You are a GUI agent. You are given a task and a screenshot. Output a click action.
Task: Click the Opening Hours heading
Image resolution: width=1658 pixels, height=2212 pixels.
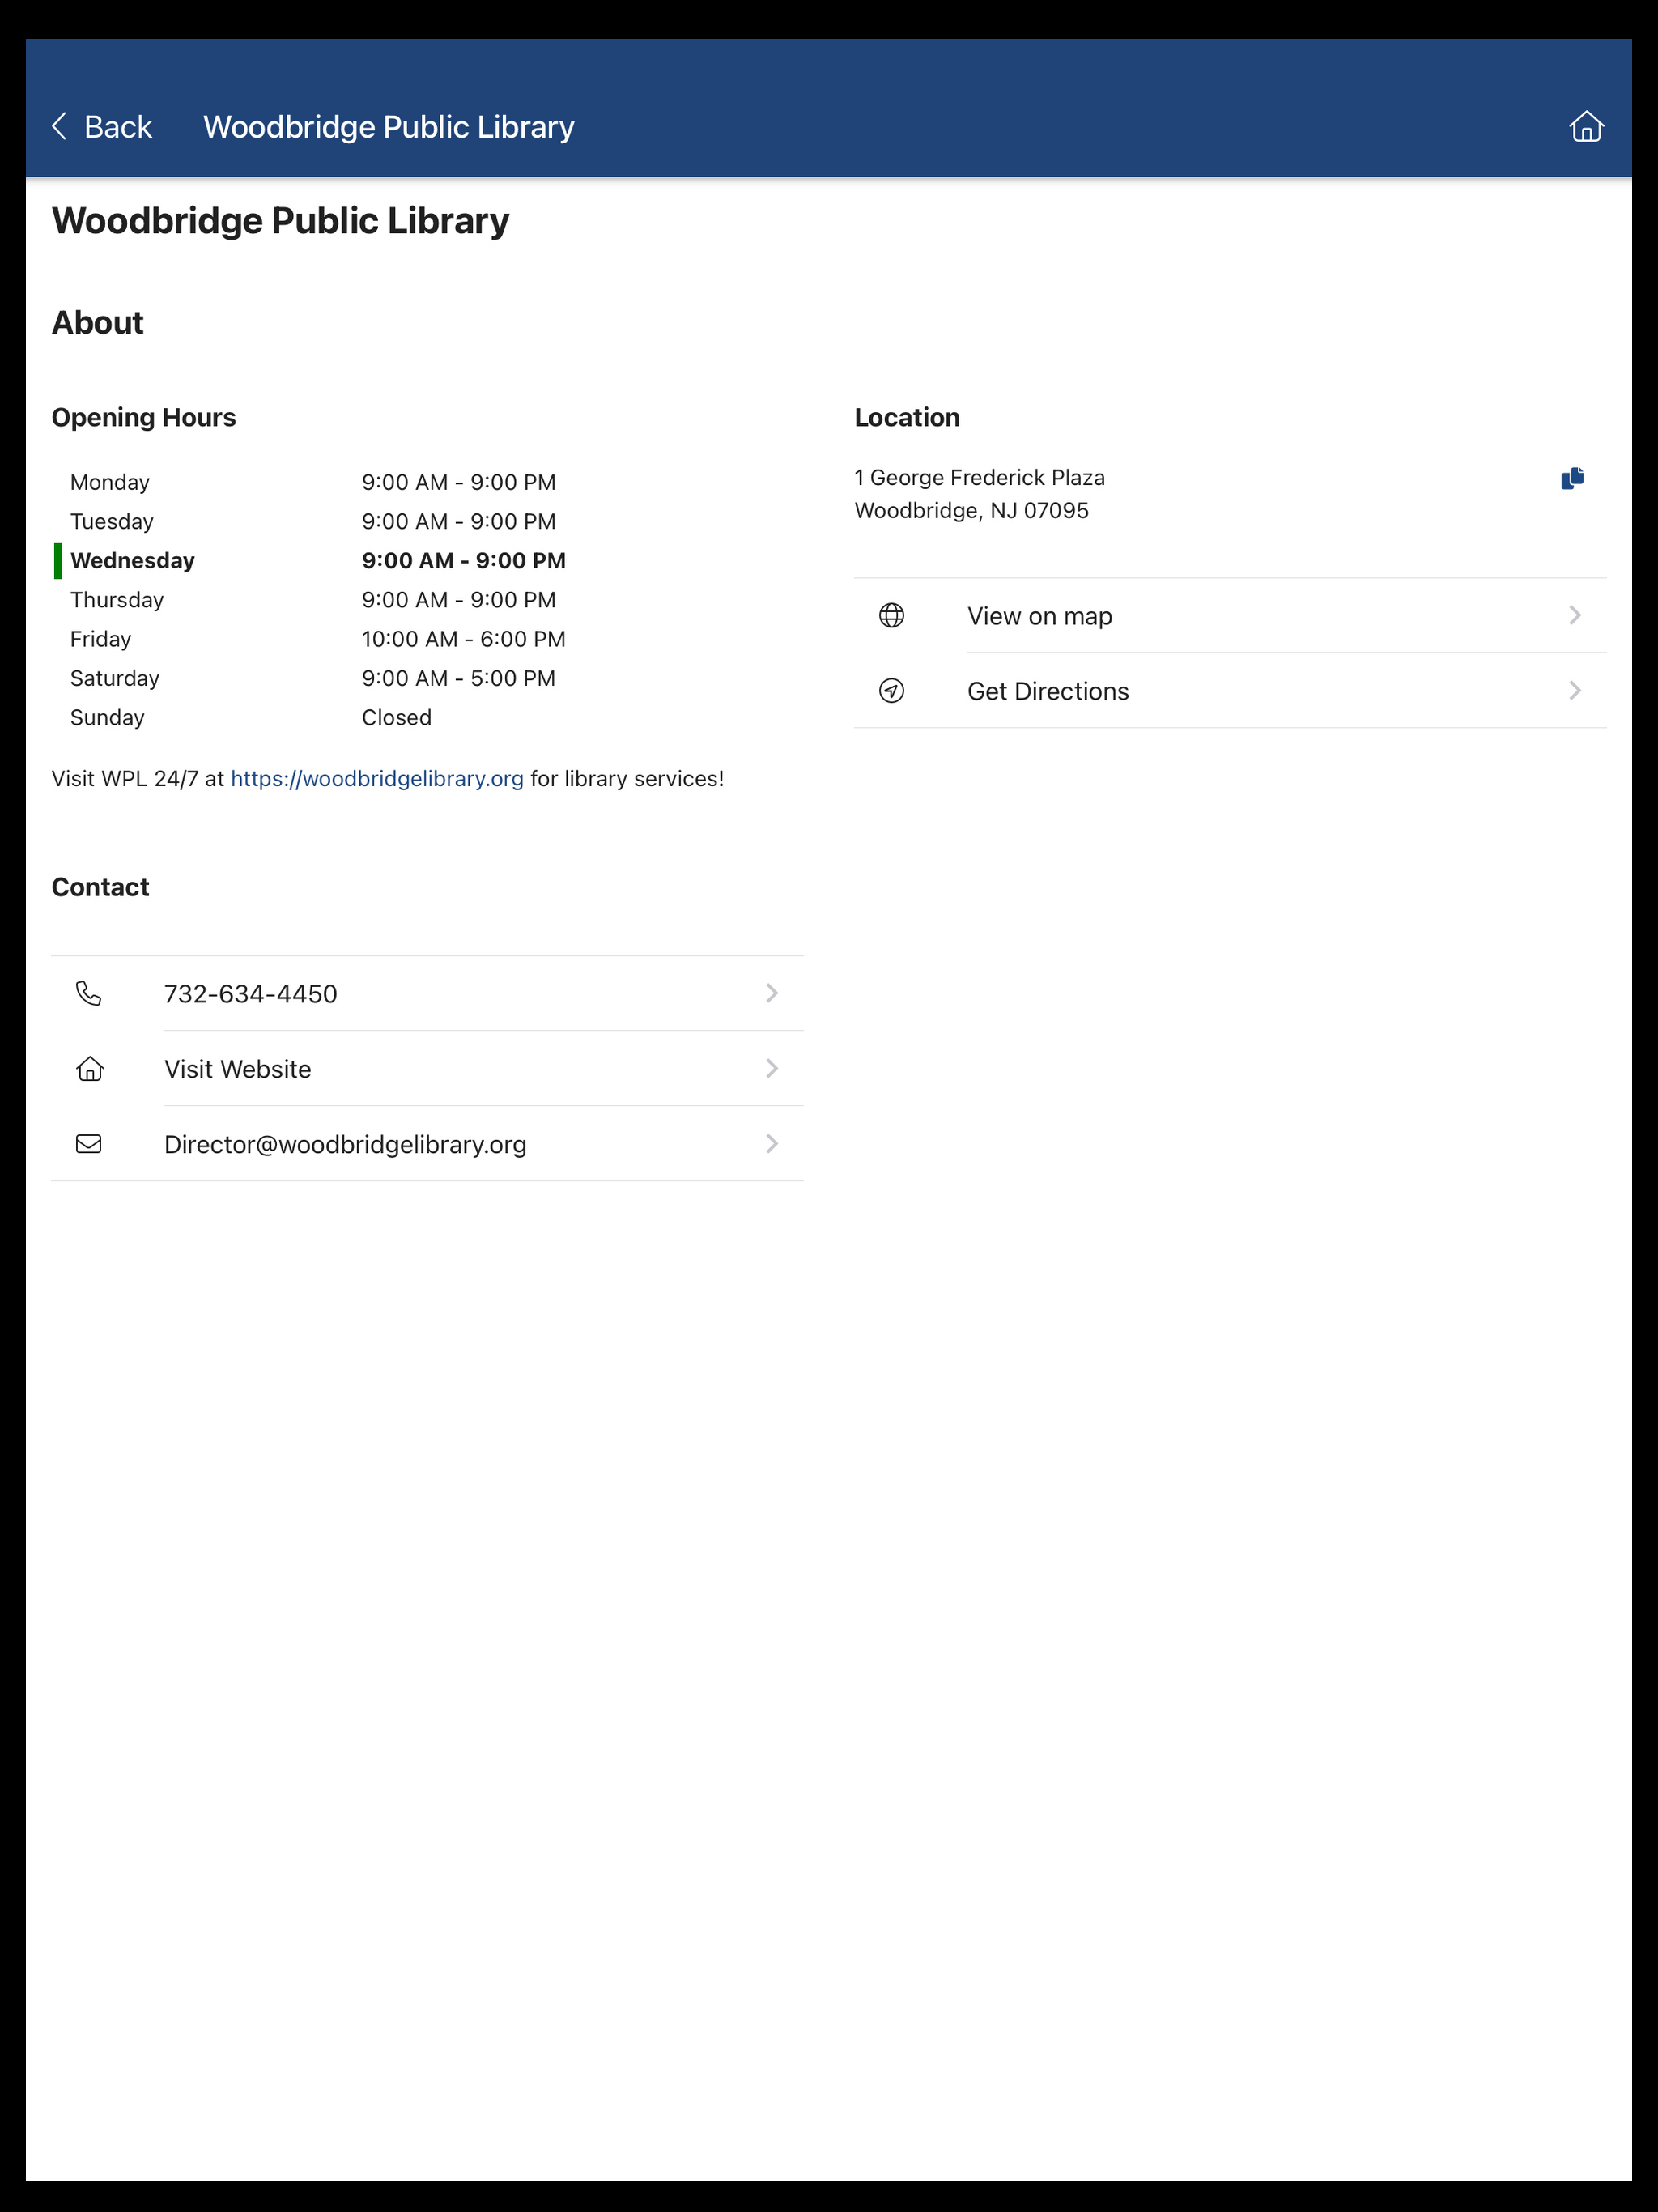pyautogui.click(x=144, y=418)
